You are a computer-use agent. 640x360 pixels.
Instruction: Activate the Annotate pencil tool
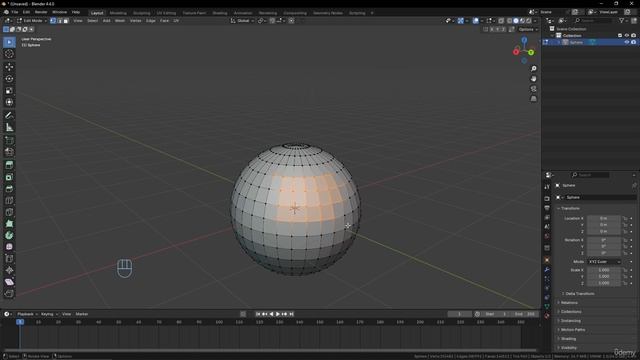[x=9, y=116]
